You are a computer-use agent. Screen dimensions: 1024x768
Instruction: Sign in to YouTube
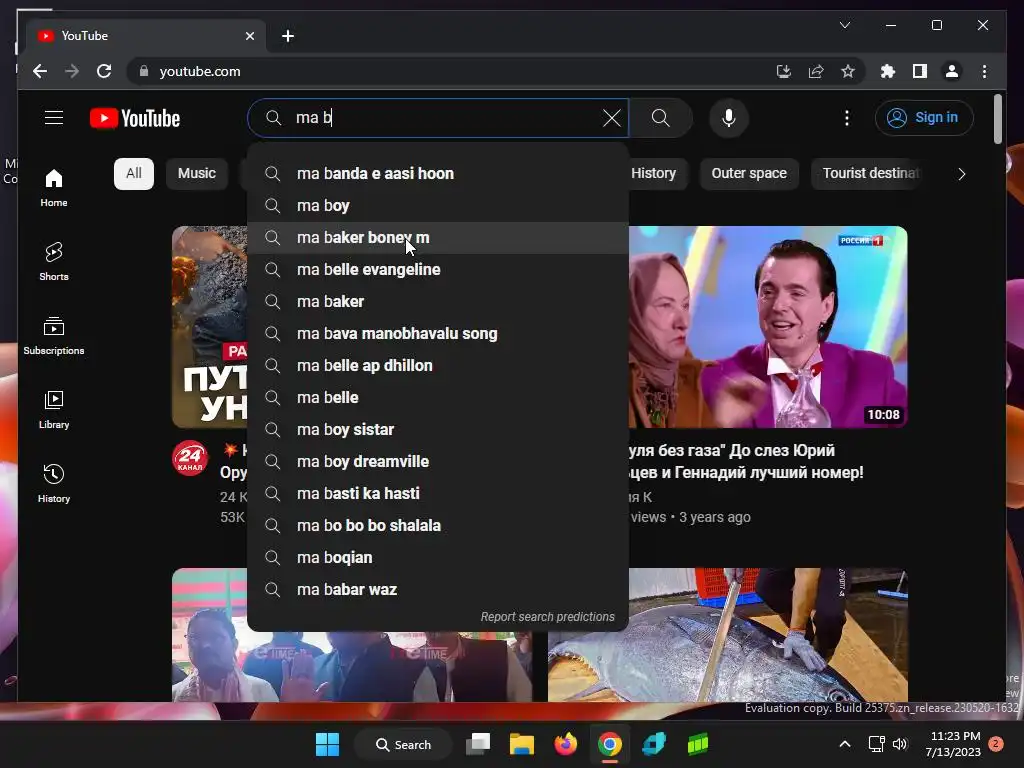(x=924, y=118)
